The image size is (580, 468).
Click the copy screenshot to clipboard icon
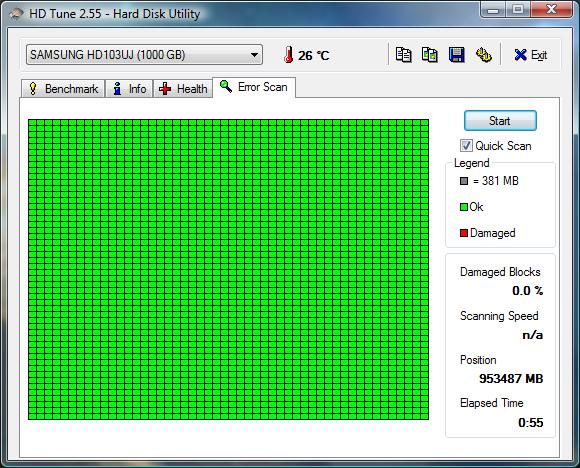tap(430, 55)
